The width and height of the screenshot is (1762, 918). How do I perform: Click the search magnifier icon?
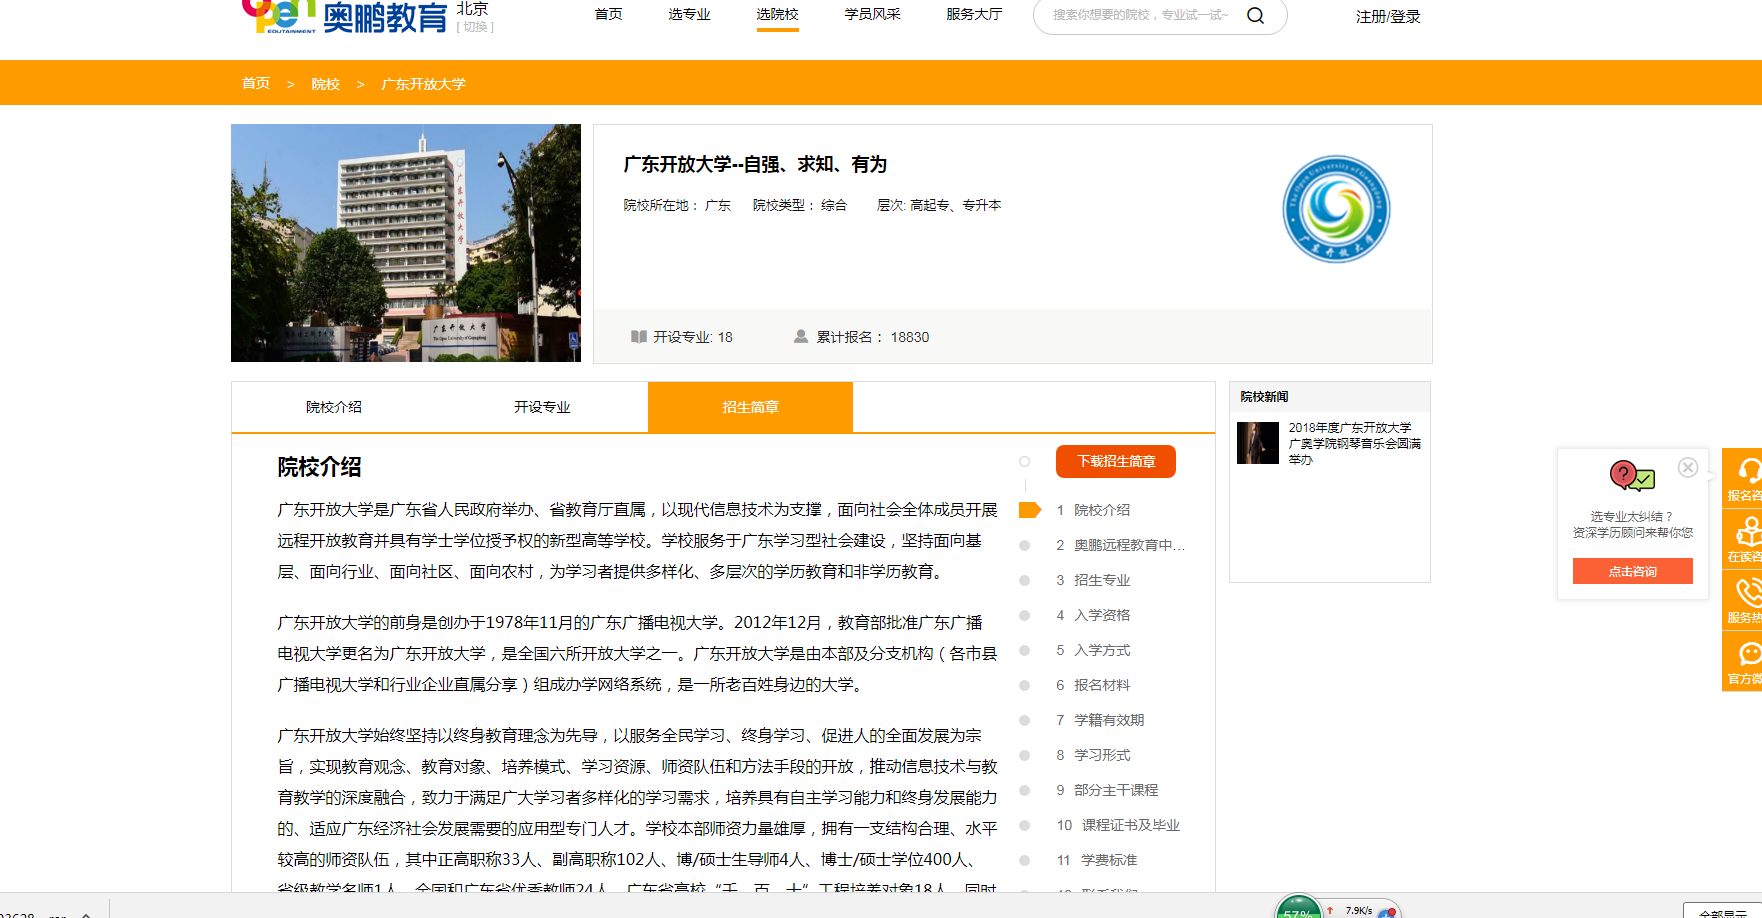1255,16
